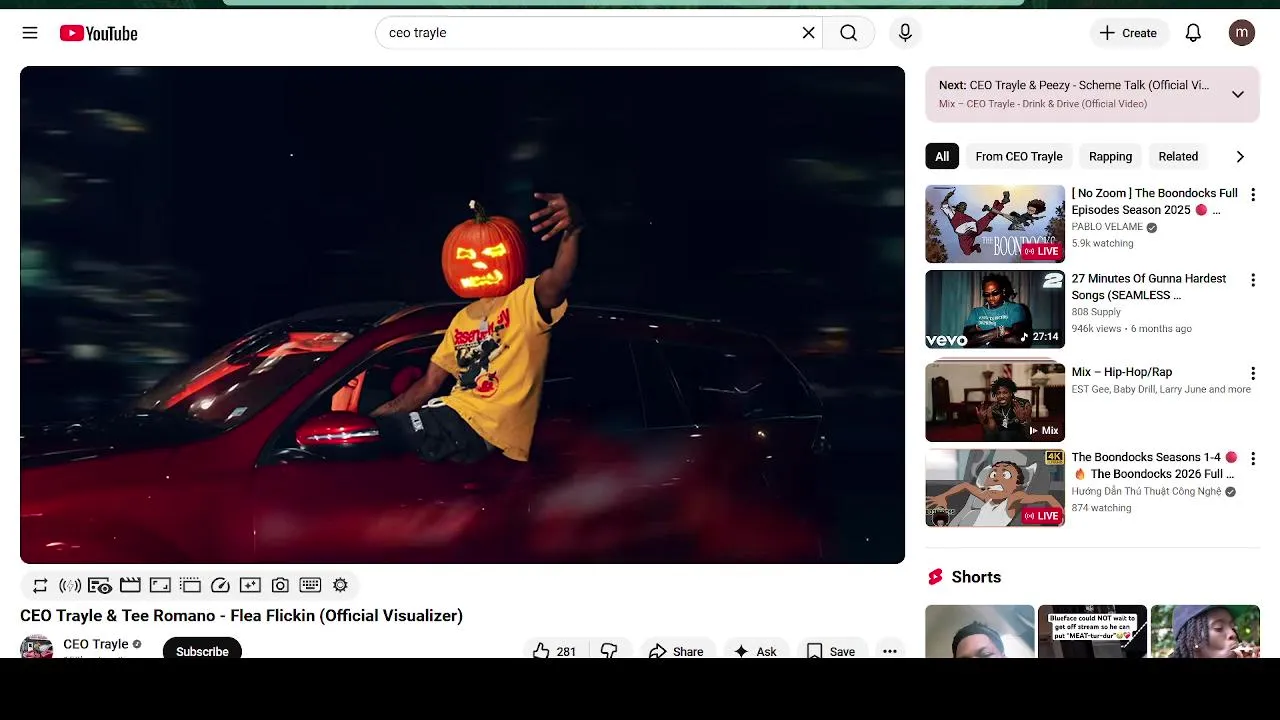
Task: Toggle the volume booster icon
Action: point(70,585)
